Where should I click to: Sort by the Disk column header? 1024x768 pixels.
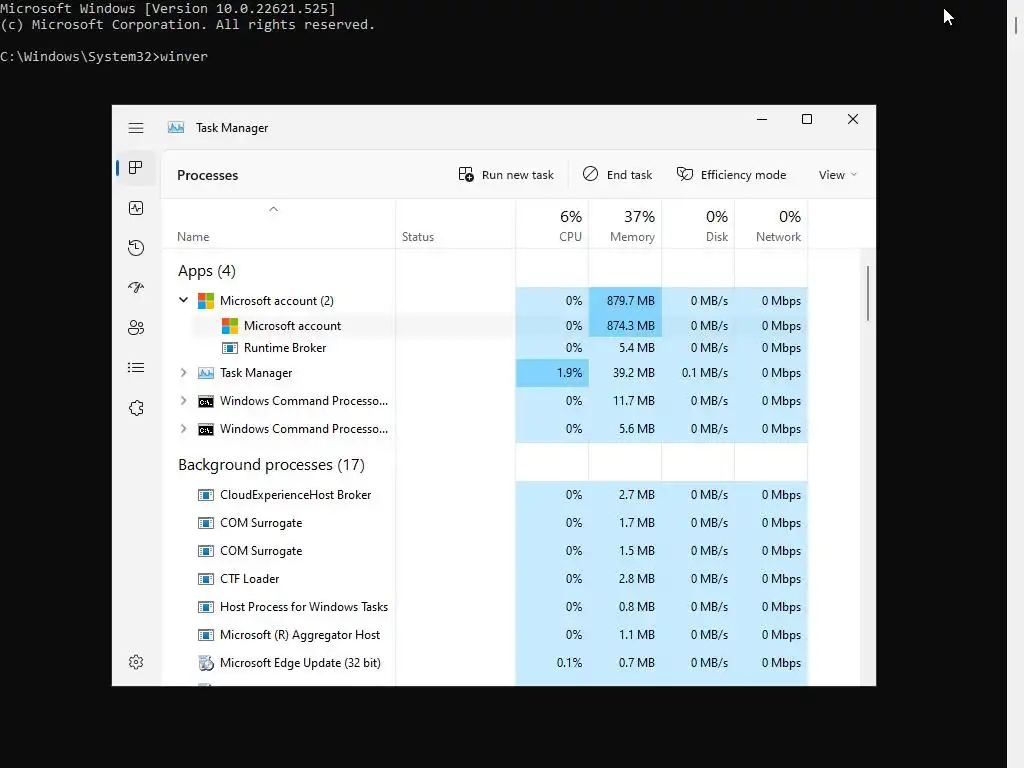[x=699, y=225]
